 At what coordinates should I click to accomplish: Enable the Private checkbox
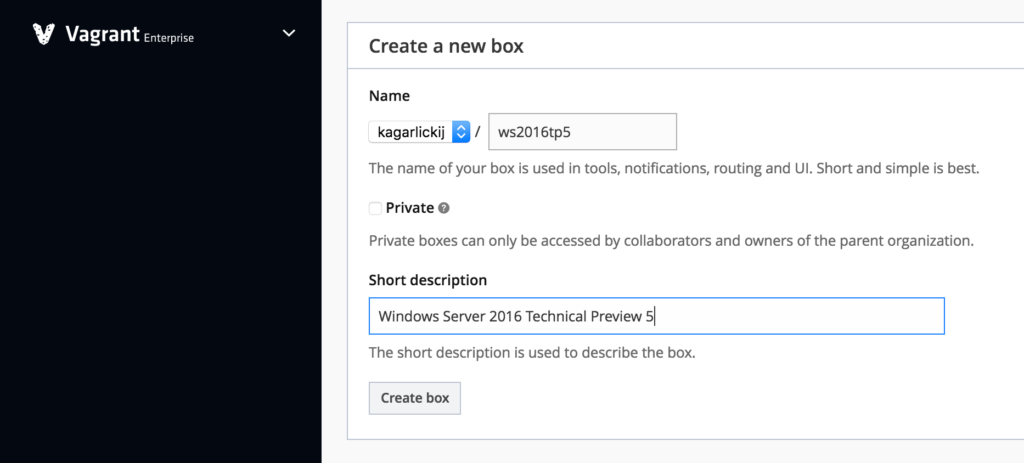tap(376, 208)
